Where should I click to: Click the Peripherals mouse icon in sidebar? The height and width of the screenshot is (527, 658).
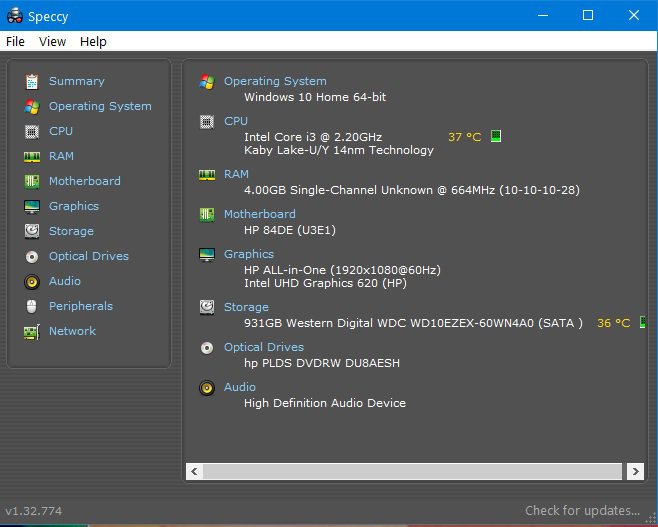click(31, 306)
